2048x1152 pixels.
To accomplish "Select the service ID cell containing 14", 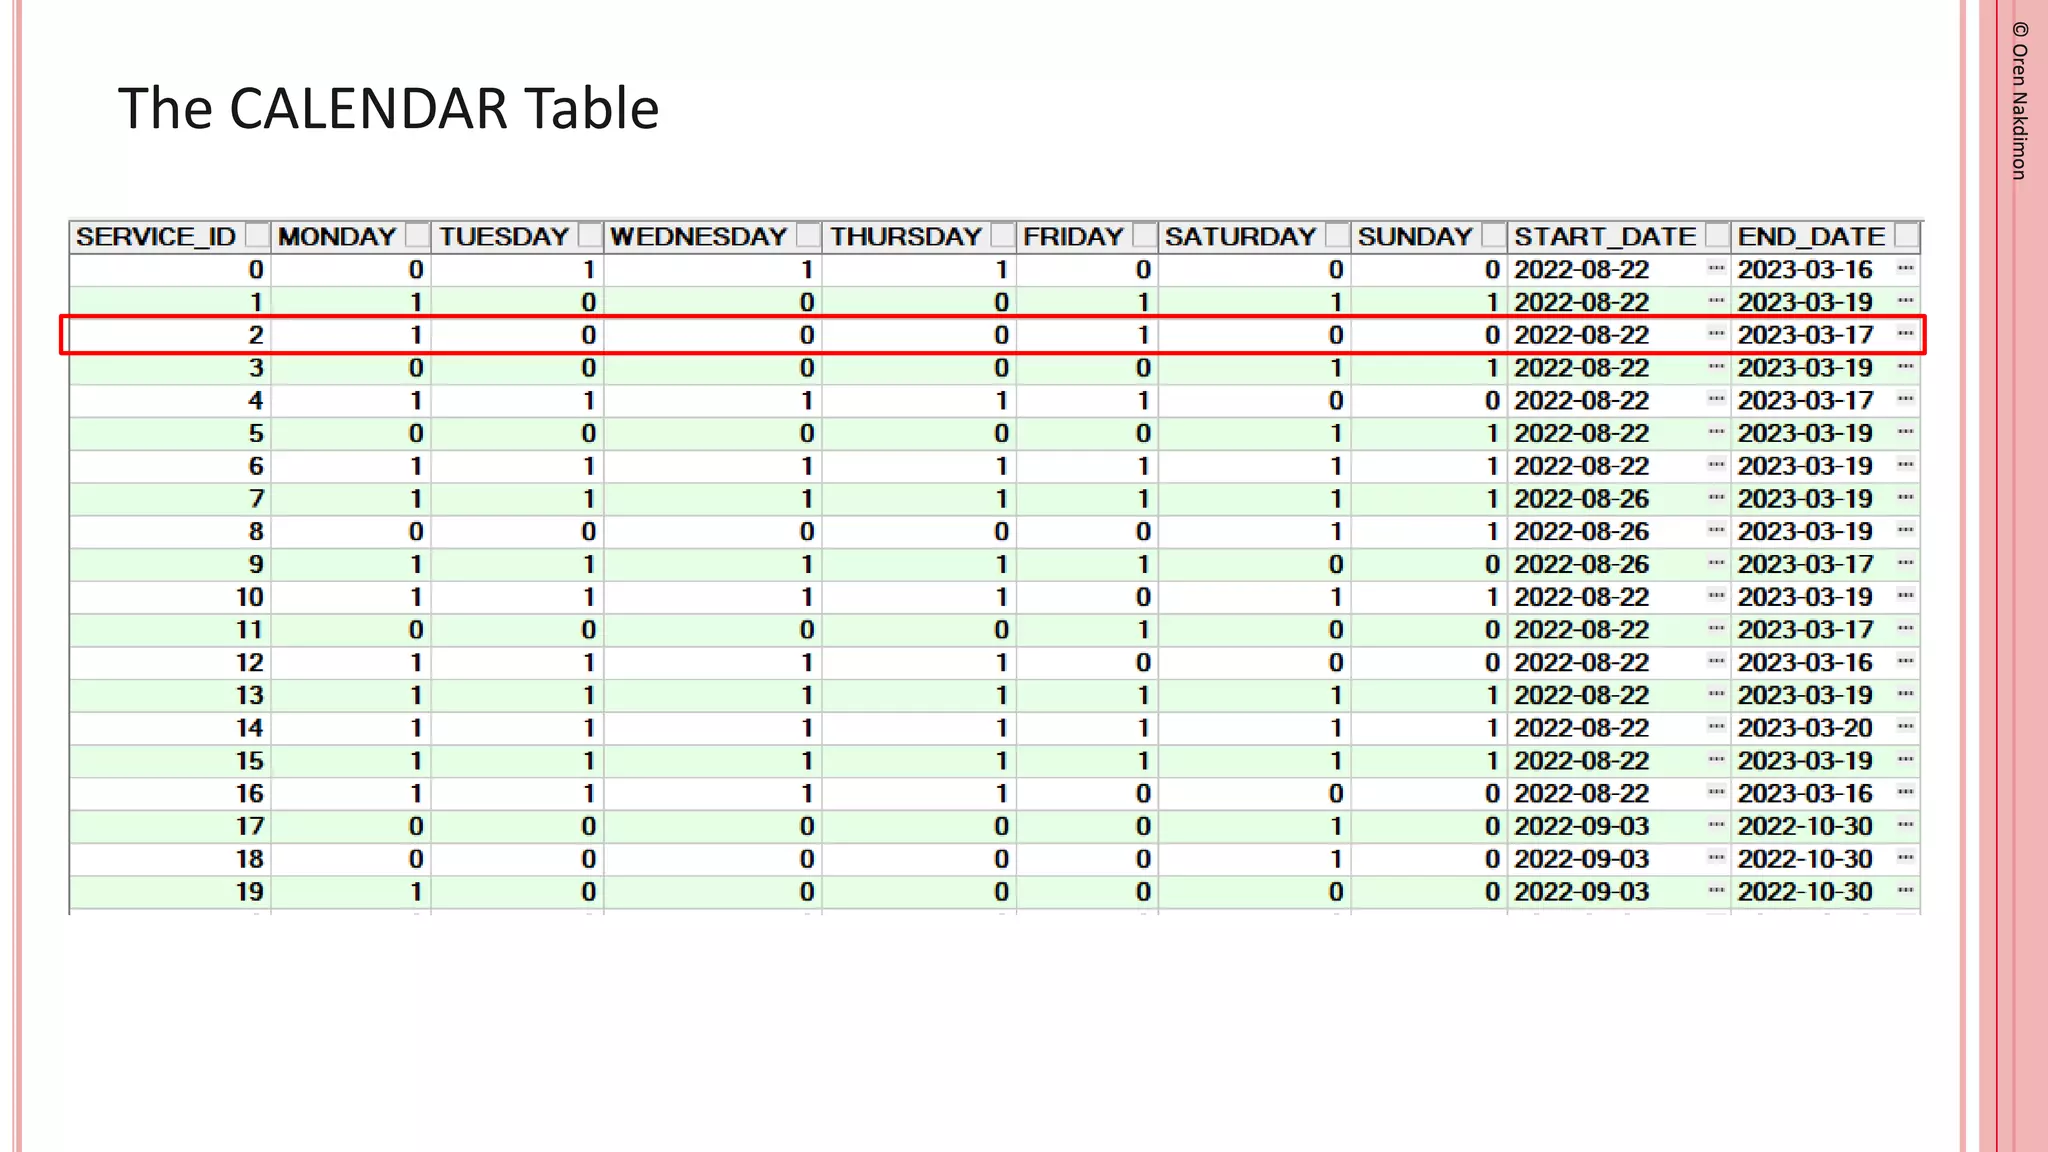I will point(249,728).
